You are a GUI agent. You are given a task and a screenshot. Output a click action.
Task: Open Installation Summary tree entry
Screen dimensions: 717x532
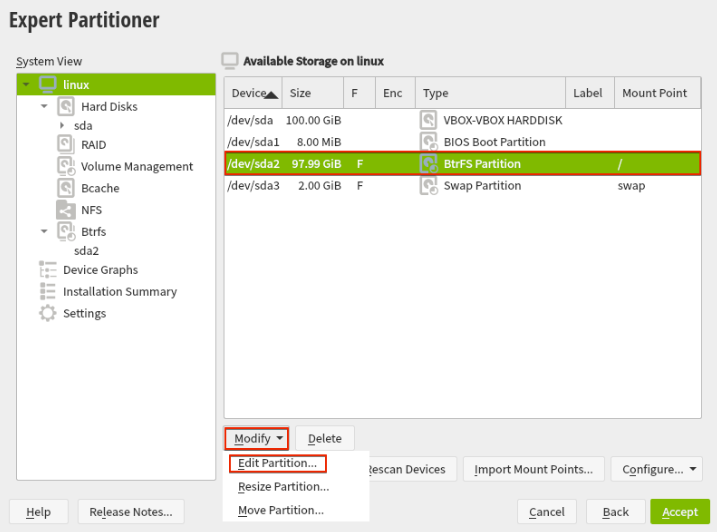pyautogui.click(x=120, y=291)
